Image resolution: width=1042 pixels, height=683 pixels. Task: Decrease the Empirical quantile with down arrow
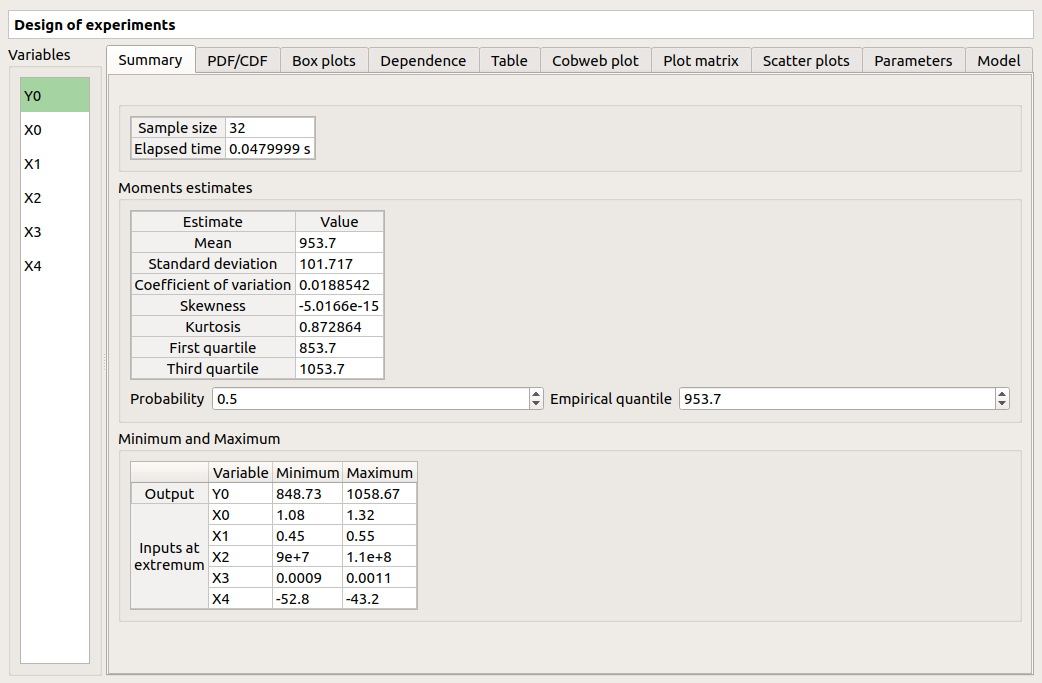click(x=1002, y=404)
